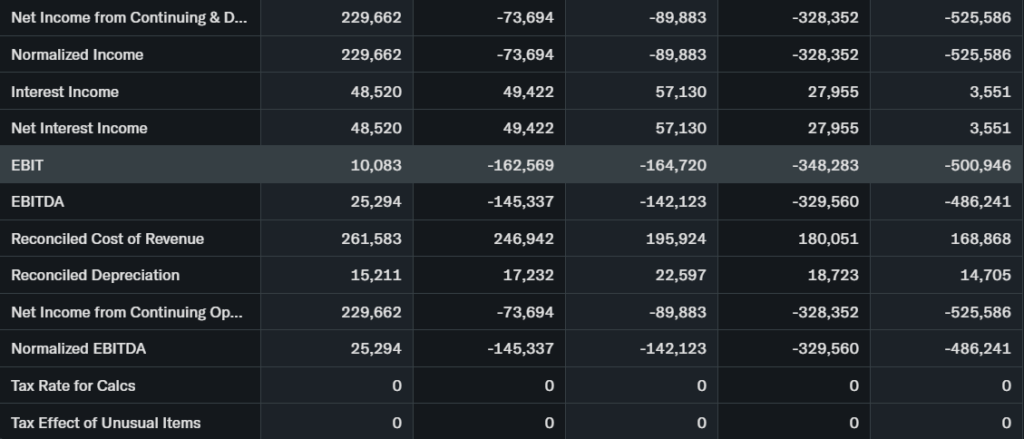The image size is (1024, 439).
Task: Select the EBIT value -500,946
Action: pos(977,165)
